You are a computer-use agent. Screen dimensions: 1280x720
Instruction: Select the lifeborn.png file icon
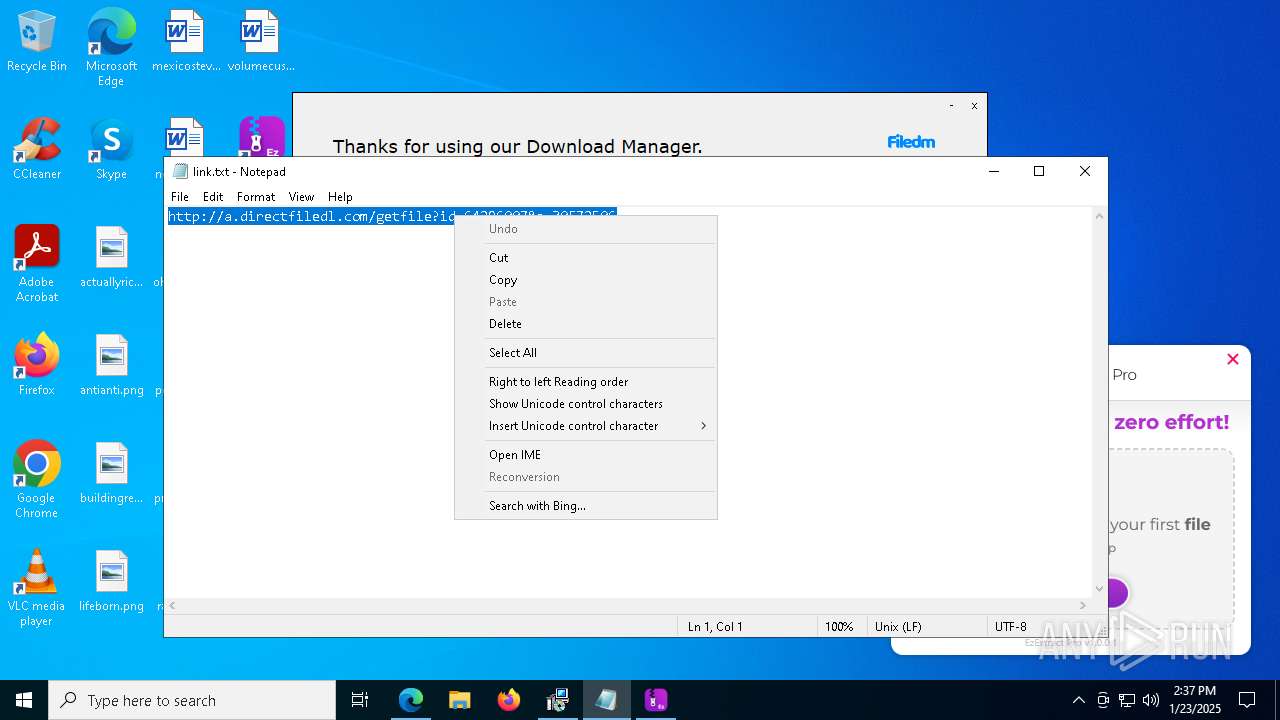tap(111, 582)
